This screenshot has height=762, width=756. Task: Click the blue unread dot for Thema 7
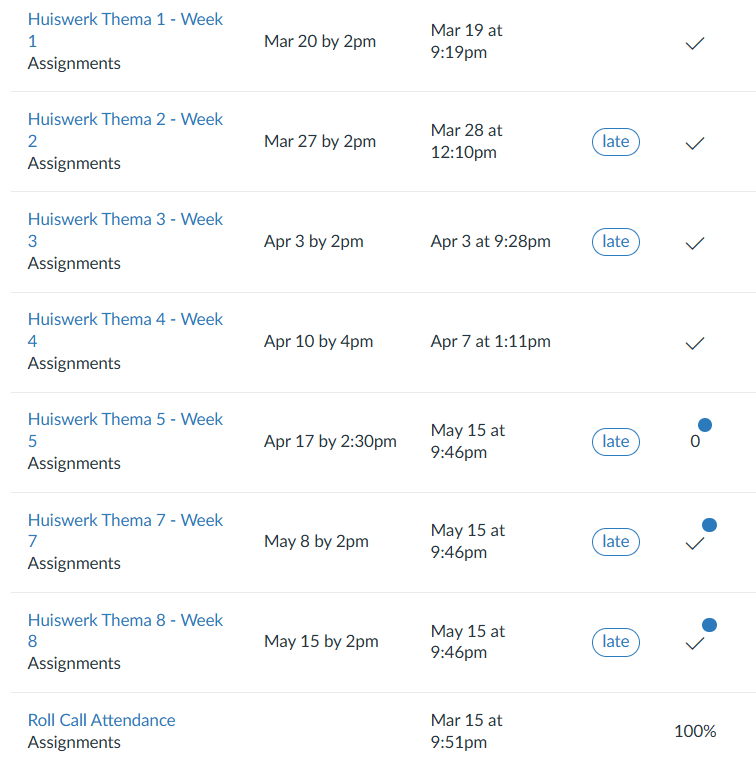[710, 525]
